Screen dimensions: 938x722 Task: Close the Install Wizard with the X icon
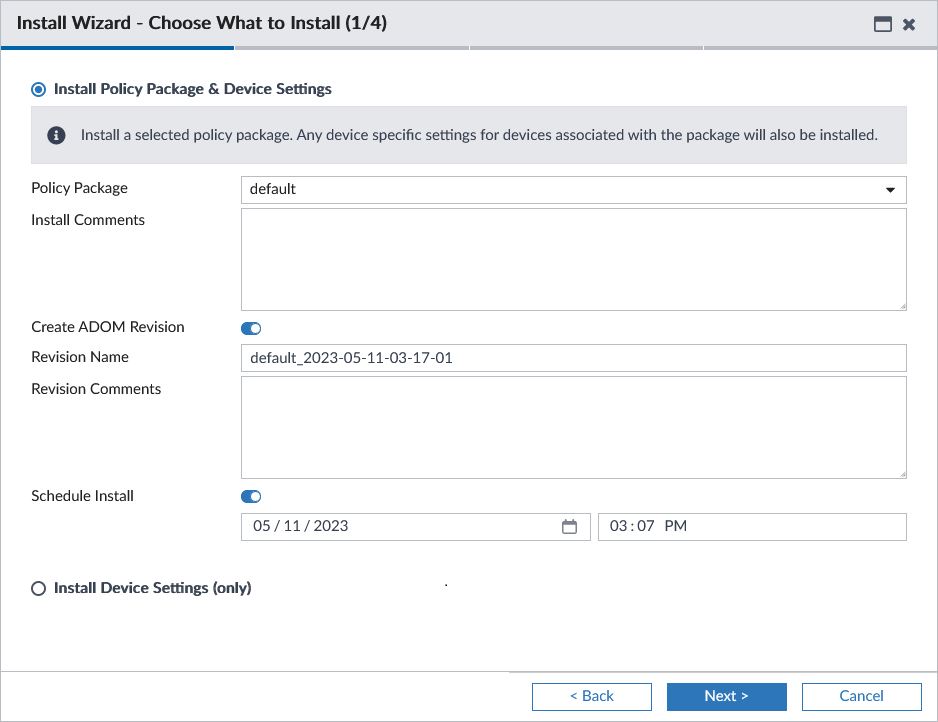point(909,24)
